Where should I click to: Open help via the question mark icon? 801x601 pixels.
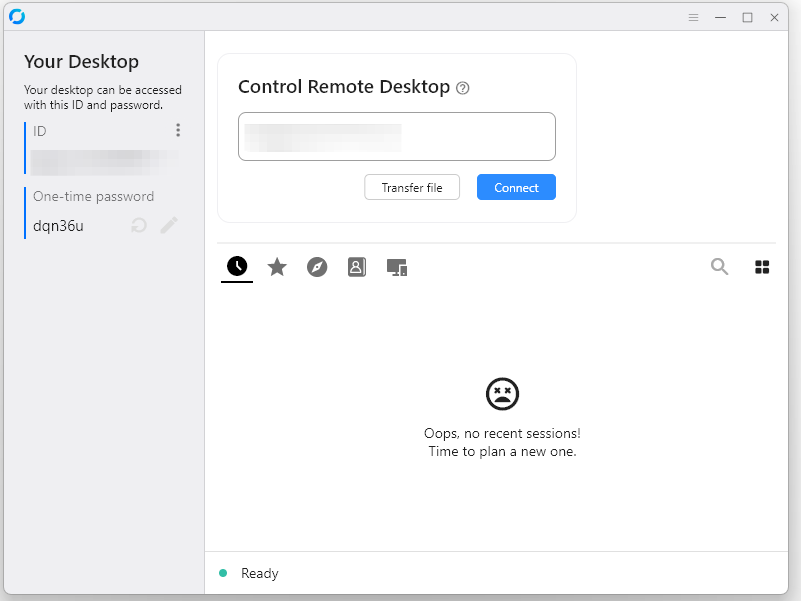click(462, 88)
